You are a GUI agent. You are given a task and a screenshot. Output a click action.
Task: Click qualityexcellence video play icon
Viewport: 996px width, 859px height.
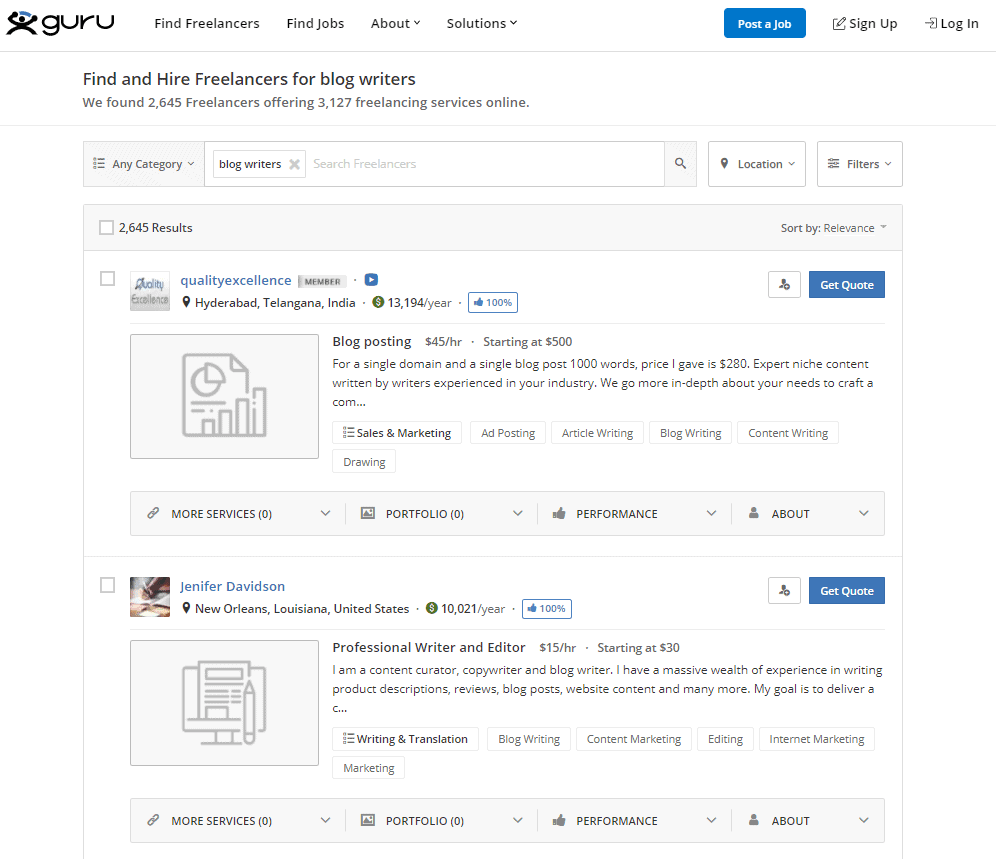pyautogui.click(x=372, y=280)
